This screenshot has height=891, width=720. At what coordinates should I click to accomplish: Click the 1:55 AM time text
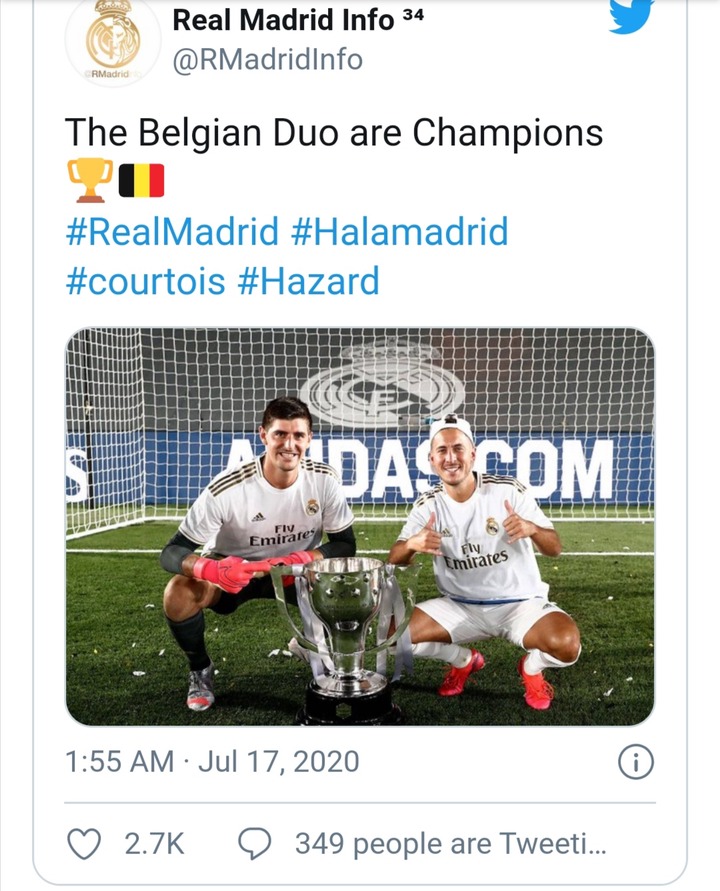pyautogui.click(x=119, y=761)
